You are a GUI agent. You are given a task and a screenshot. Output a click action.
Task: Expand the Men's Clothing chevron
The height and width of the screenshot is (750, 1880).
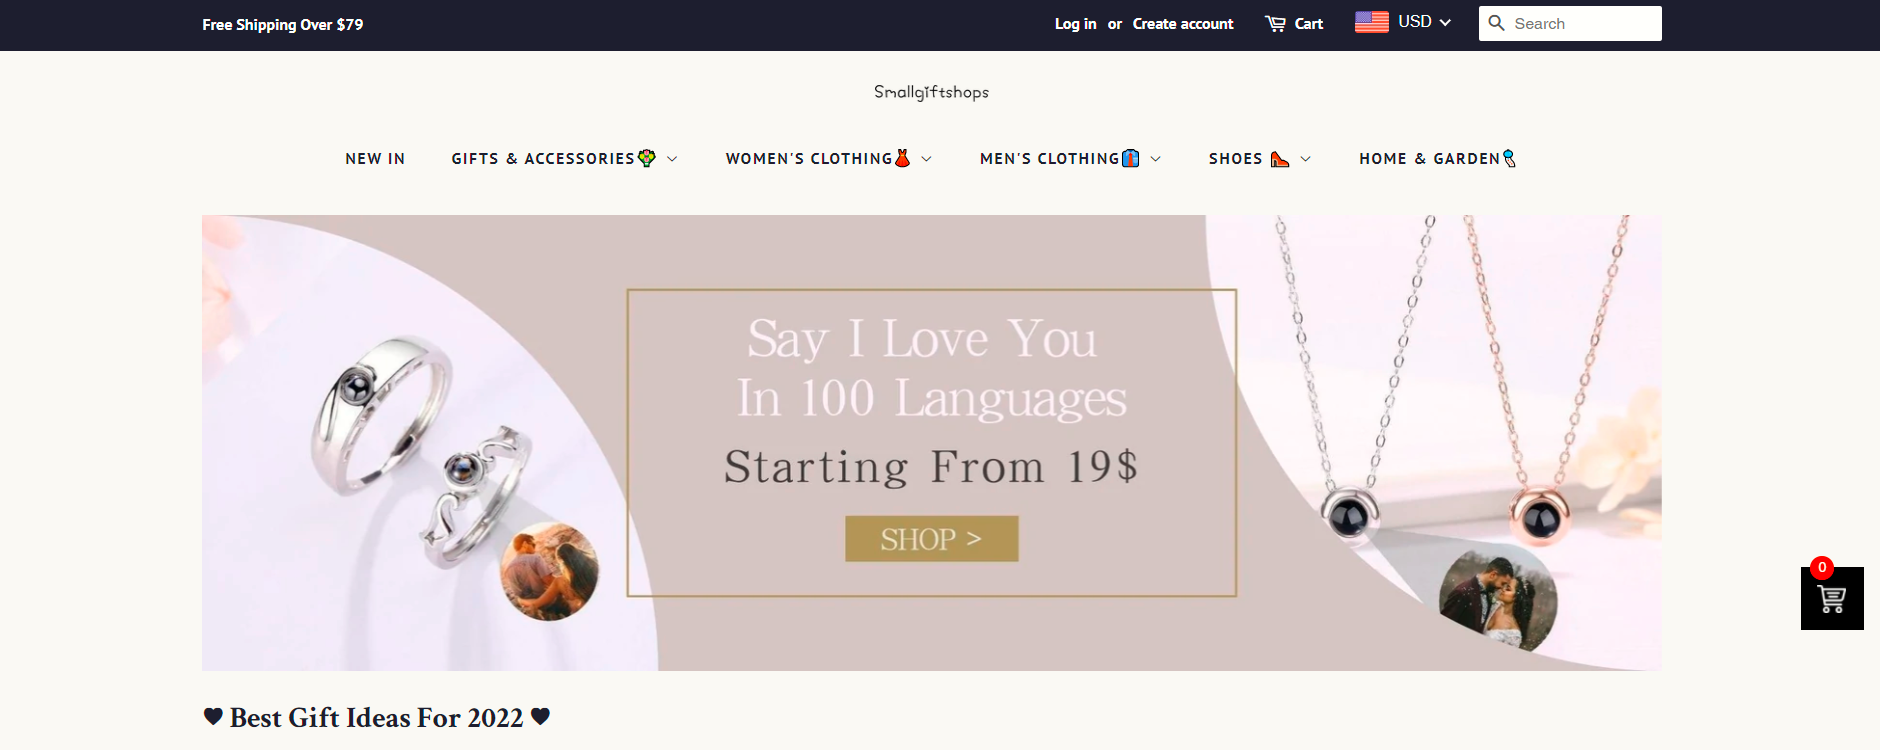point(1156,159)
